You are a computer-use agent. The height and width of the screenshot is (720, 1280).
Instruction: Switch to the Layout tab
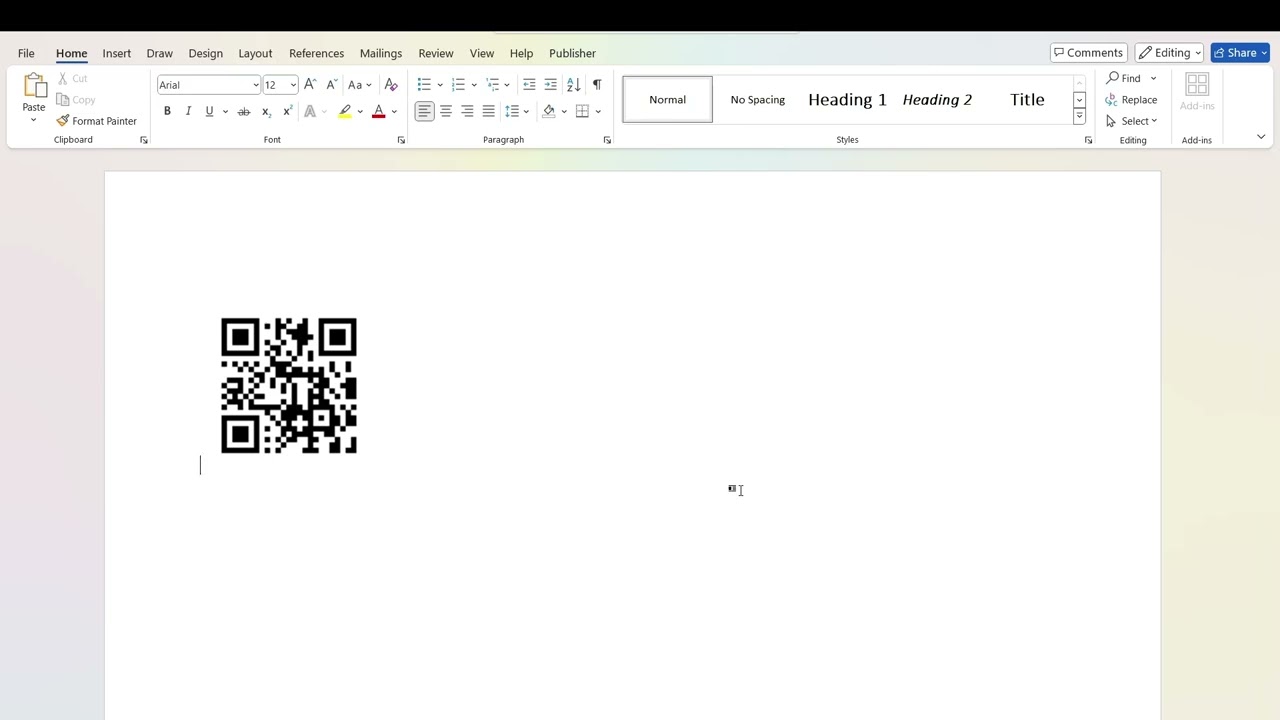(x=255, y=53)
